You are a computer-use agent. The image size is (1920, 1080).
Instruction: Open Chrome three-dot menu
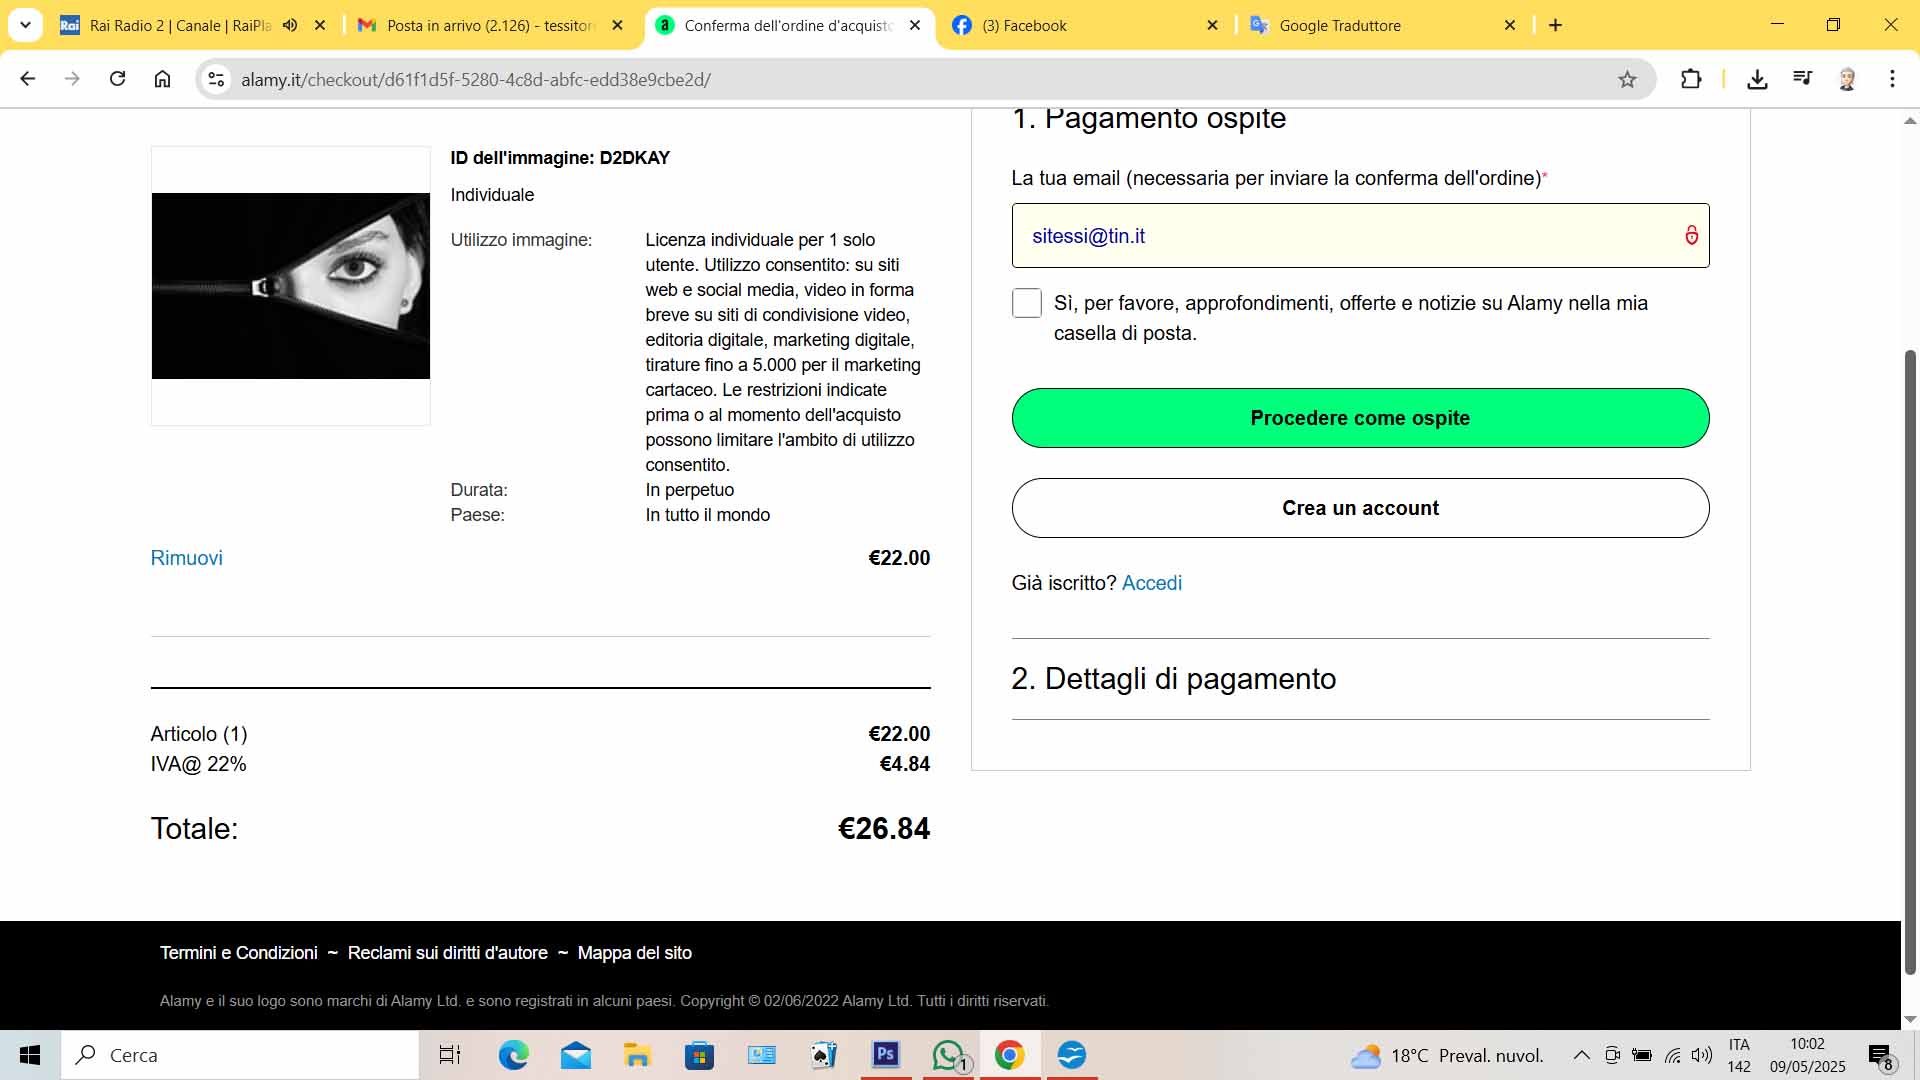[1891, 79]
